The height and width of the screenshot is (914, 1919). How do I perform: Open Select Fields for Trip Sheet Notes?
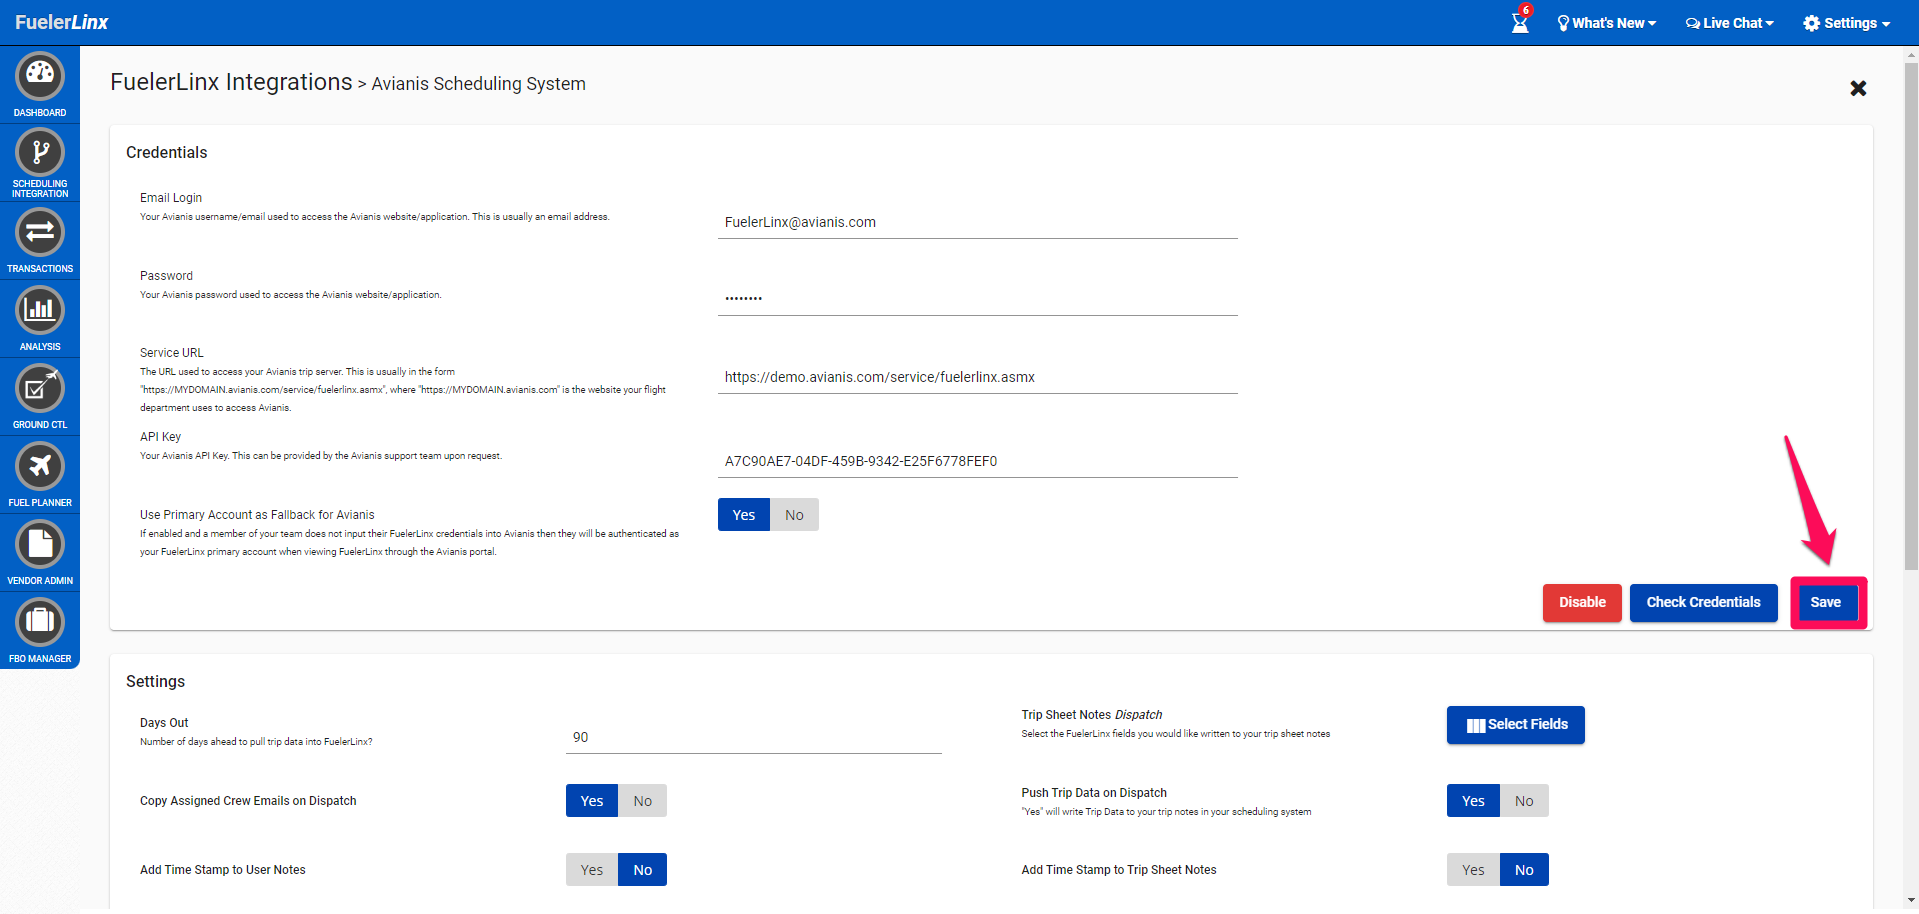[1516, 725]
